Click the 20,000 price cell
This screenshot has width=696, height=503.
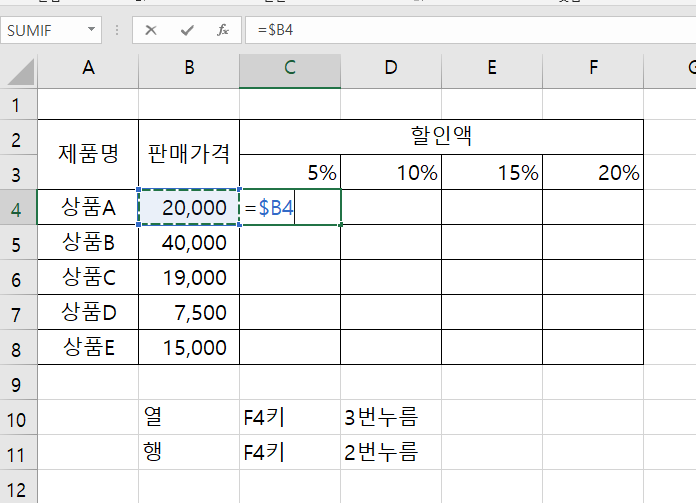189,207
